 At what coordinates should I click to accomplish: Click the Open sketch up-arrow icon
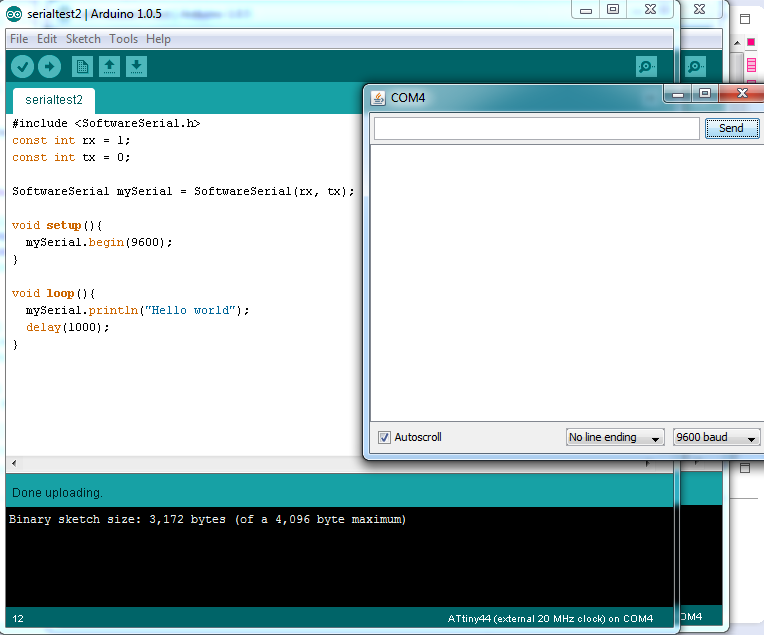109,67
